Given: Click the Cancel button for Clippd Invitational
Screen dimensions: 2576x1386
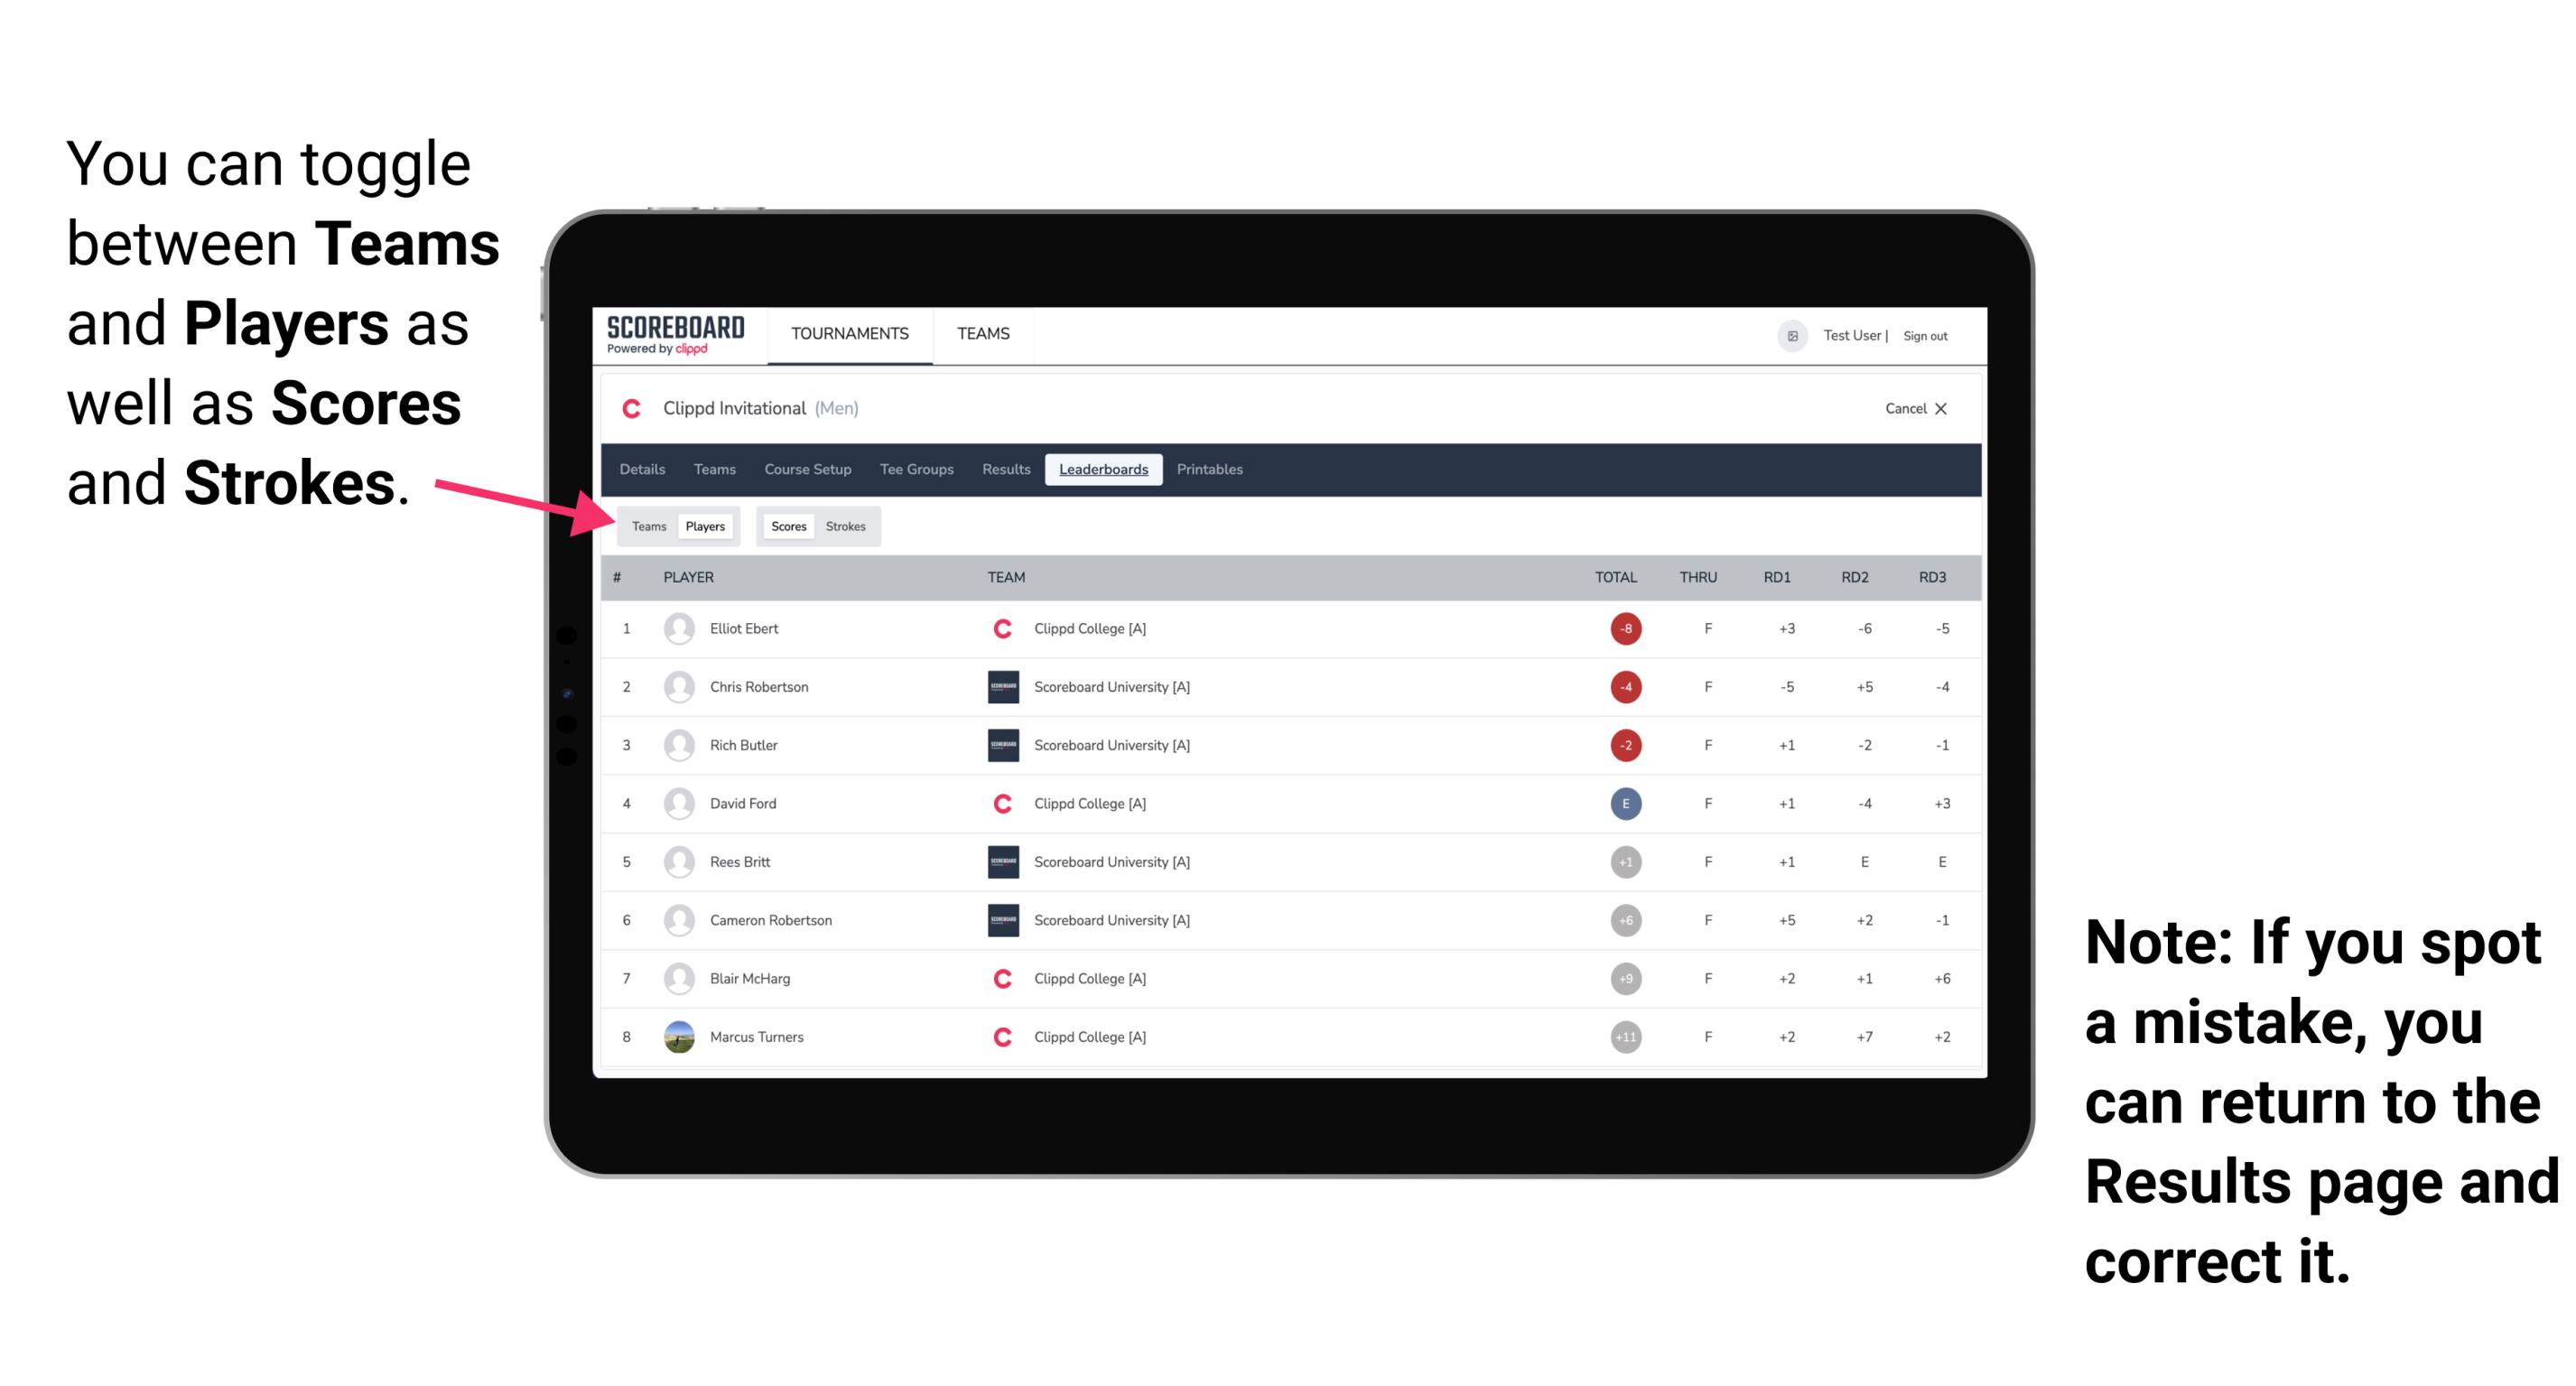Looking at the screenshot, I should click(1912, 408).
